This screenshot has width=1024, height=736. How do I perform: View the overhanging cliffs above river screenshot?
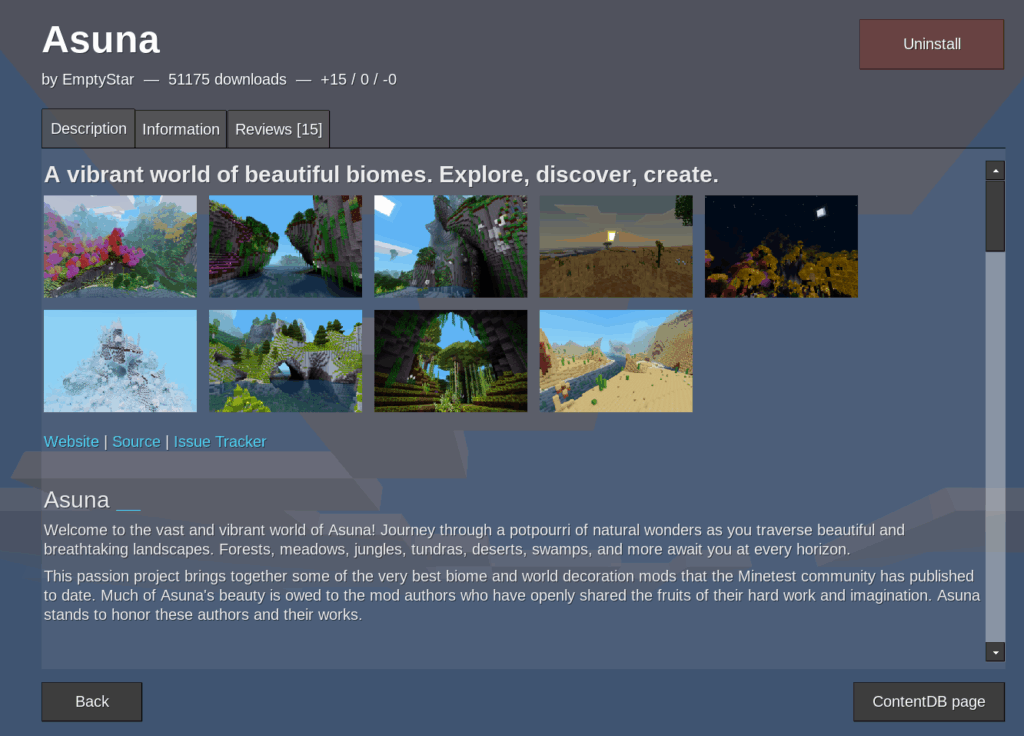(x=285, y=246)
